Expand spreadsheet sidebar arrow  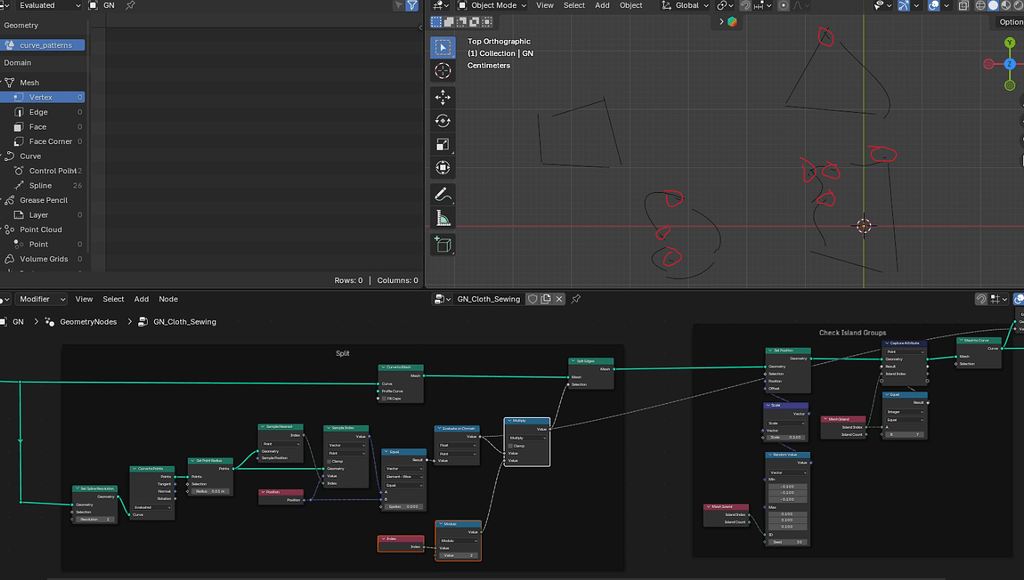[x=420, y=27]
